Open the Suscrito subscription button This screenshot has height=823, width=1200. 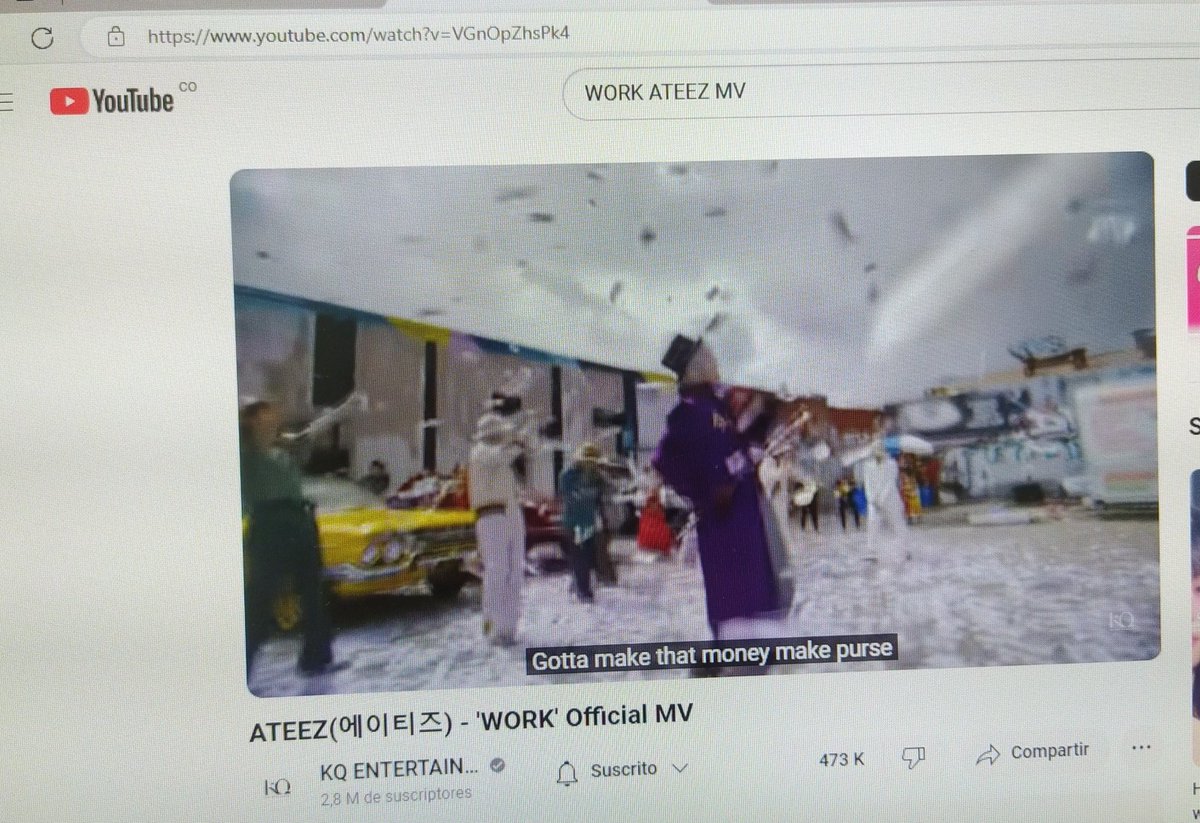(x=622, y=771)
